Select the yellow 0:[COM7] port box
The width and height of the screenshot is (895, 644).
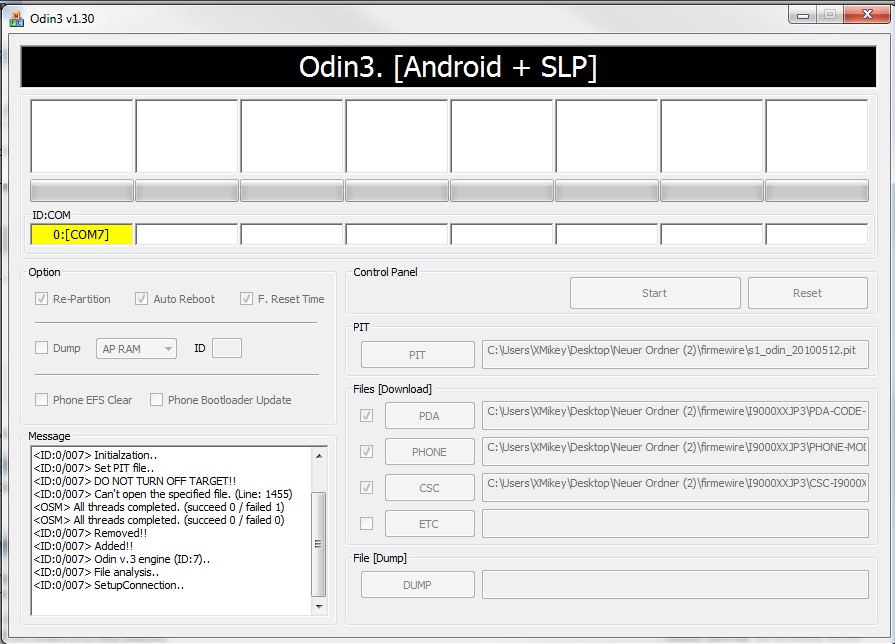(82, 235)
